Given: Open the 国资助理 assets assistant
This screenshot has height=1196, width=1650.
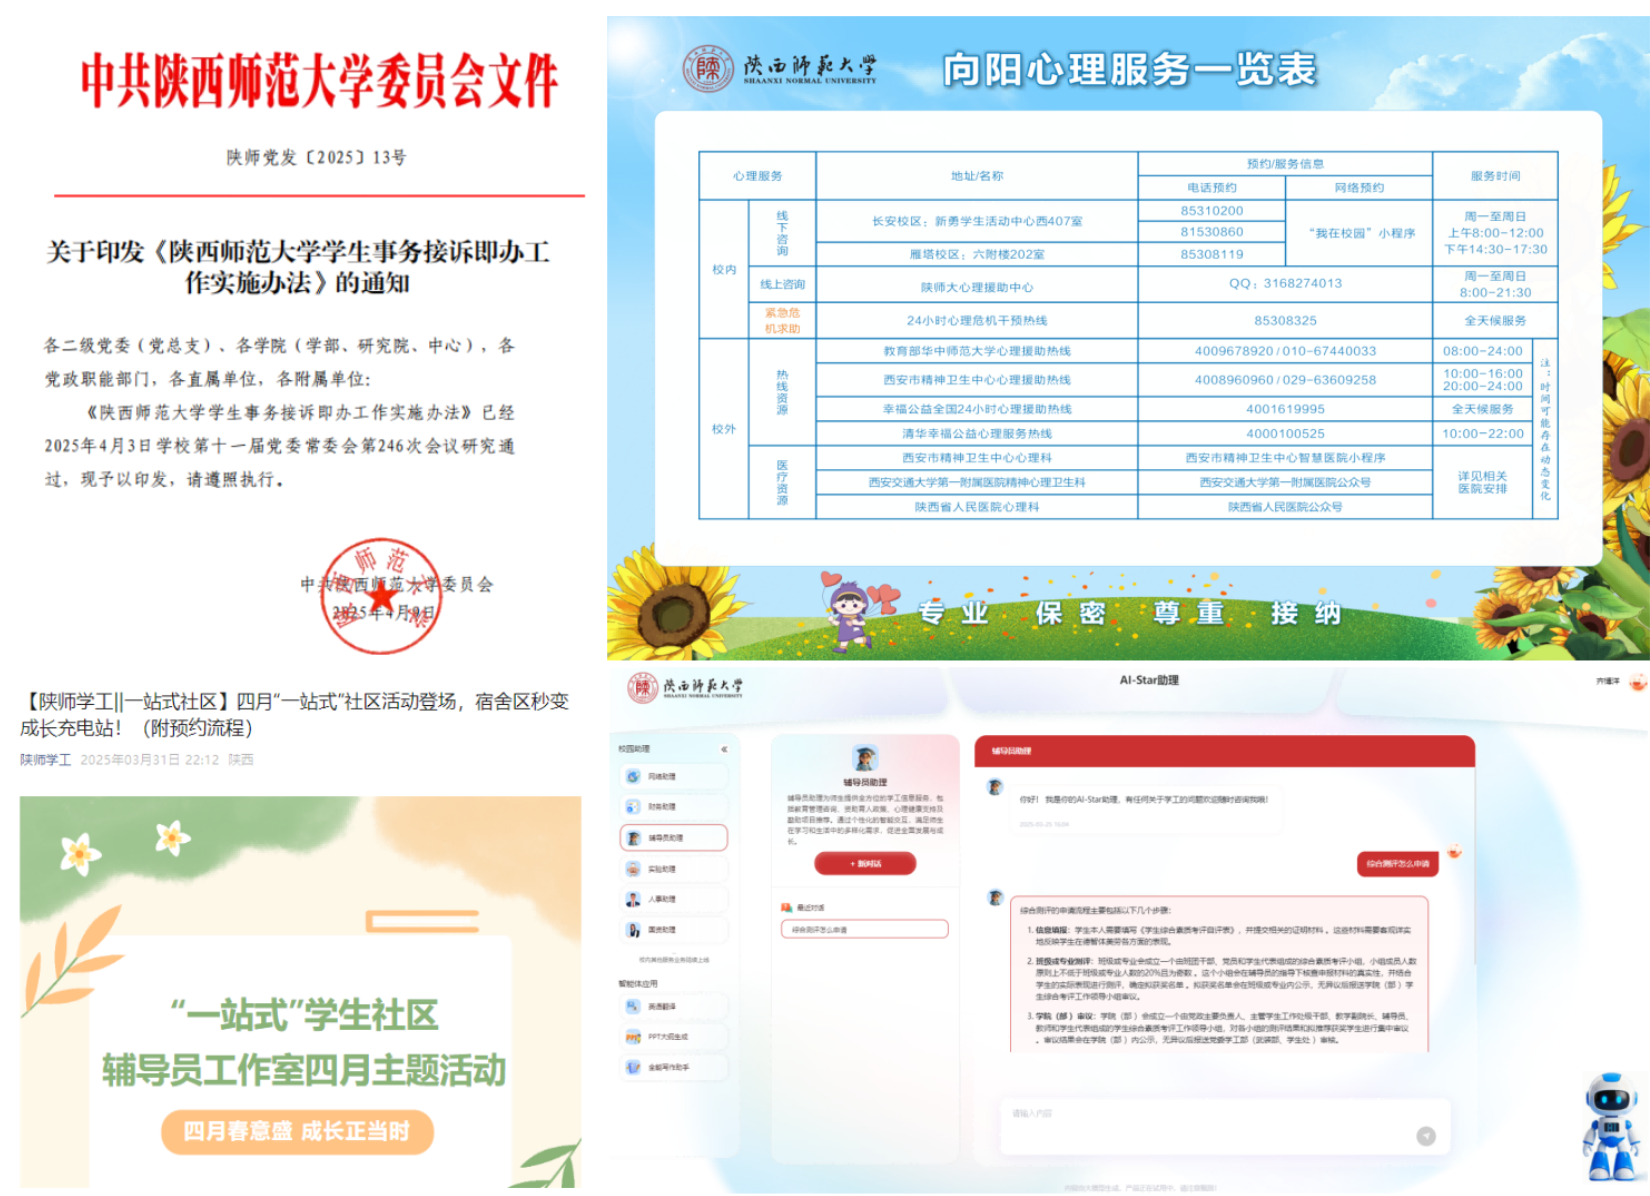Looking at the screenshot, I should (633, 930).
